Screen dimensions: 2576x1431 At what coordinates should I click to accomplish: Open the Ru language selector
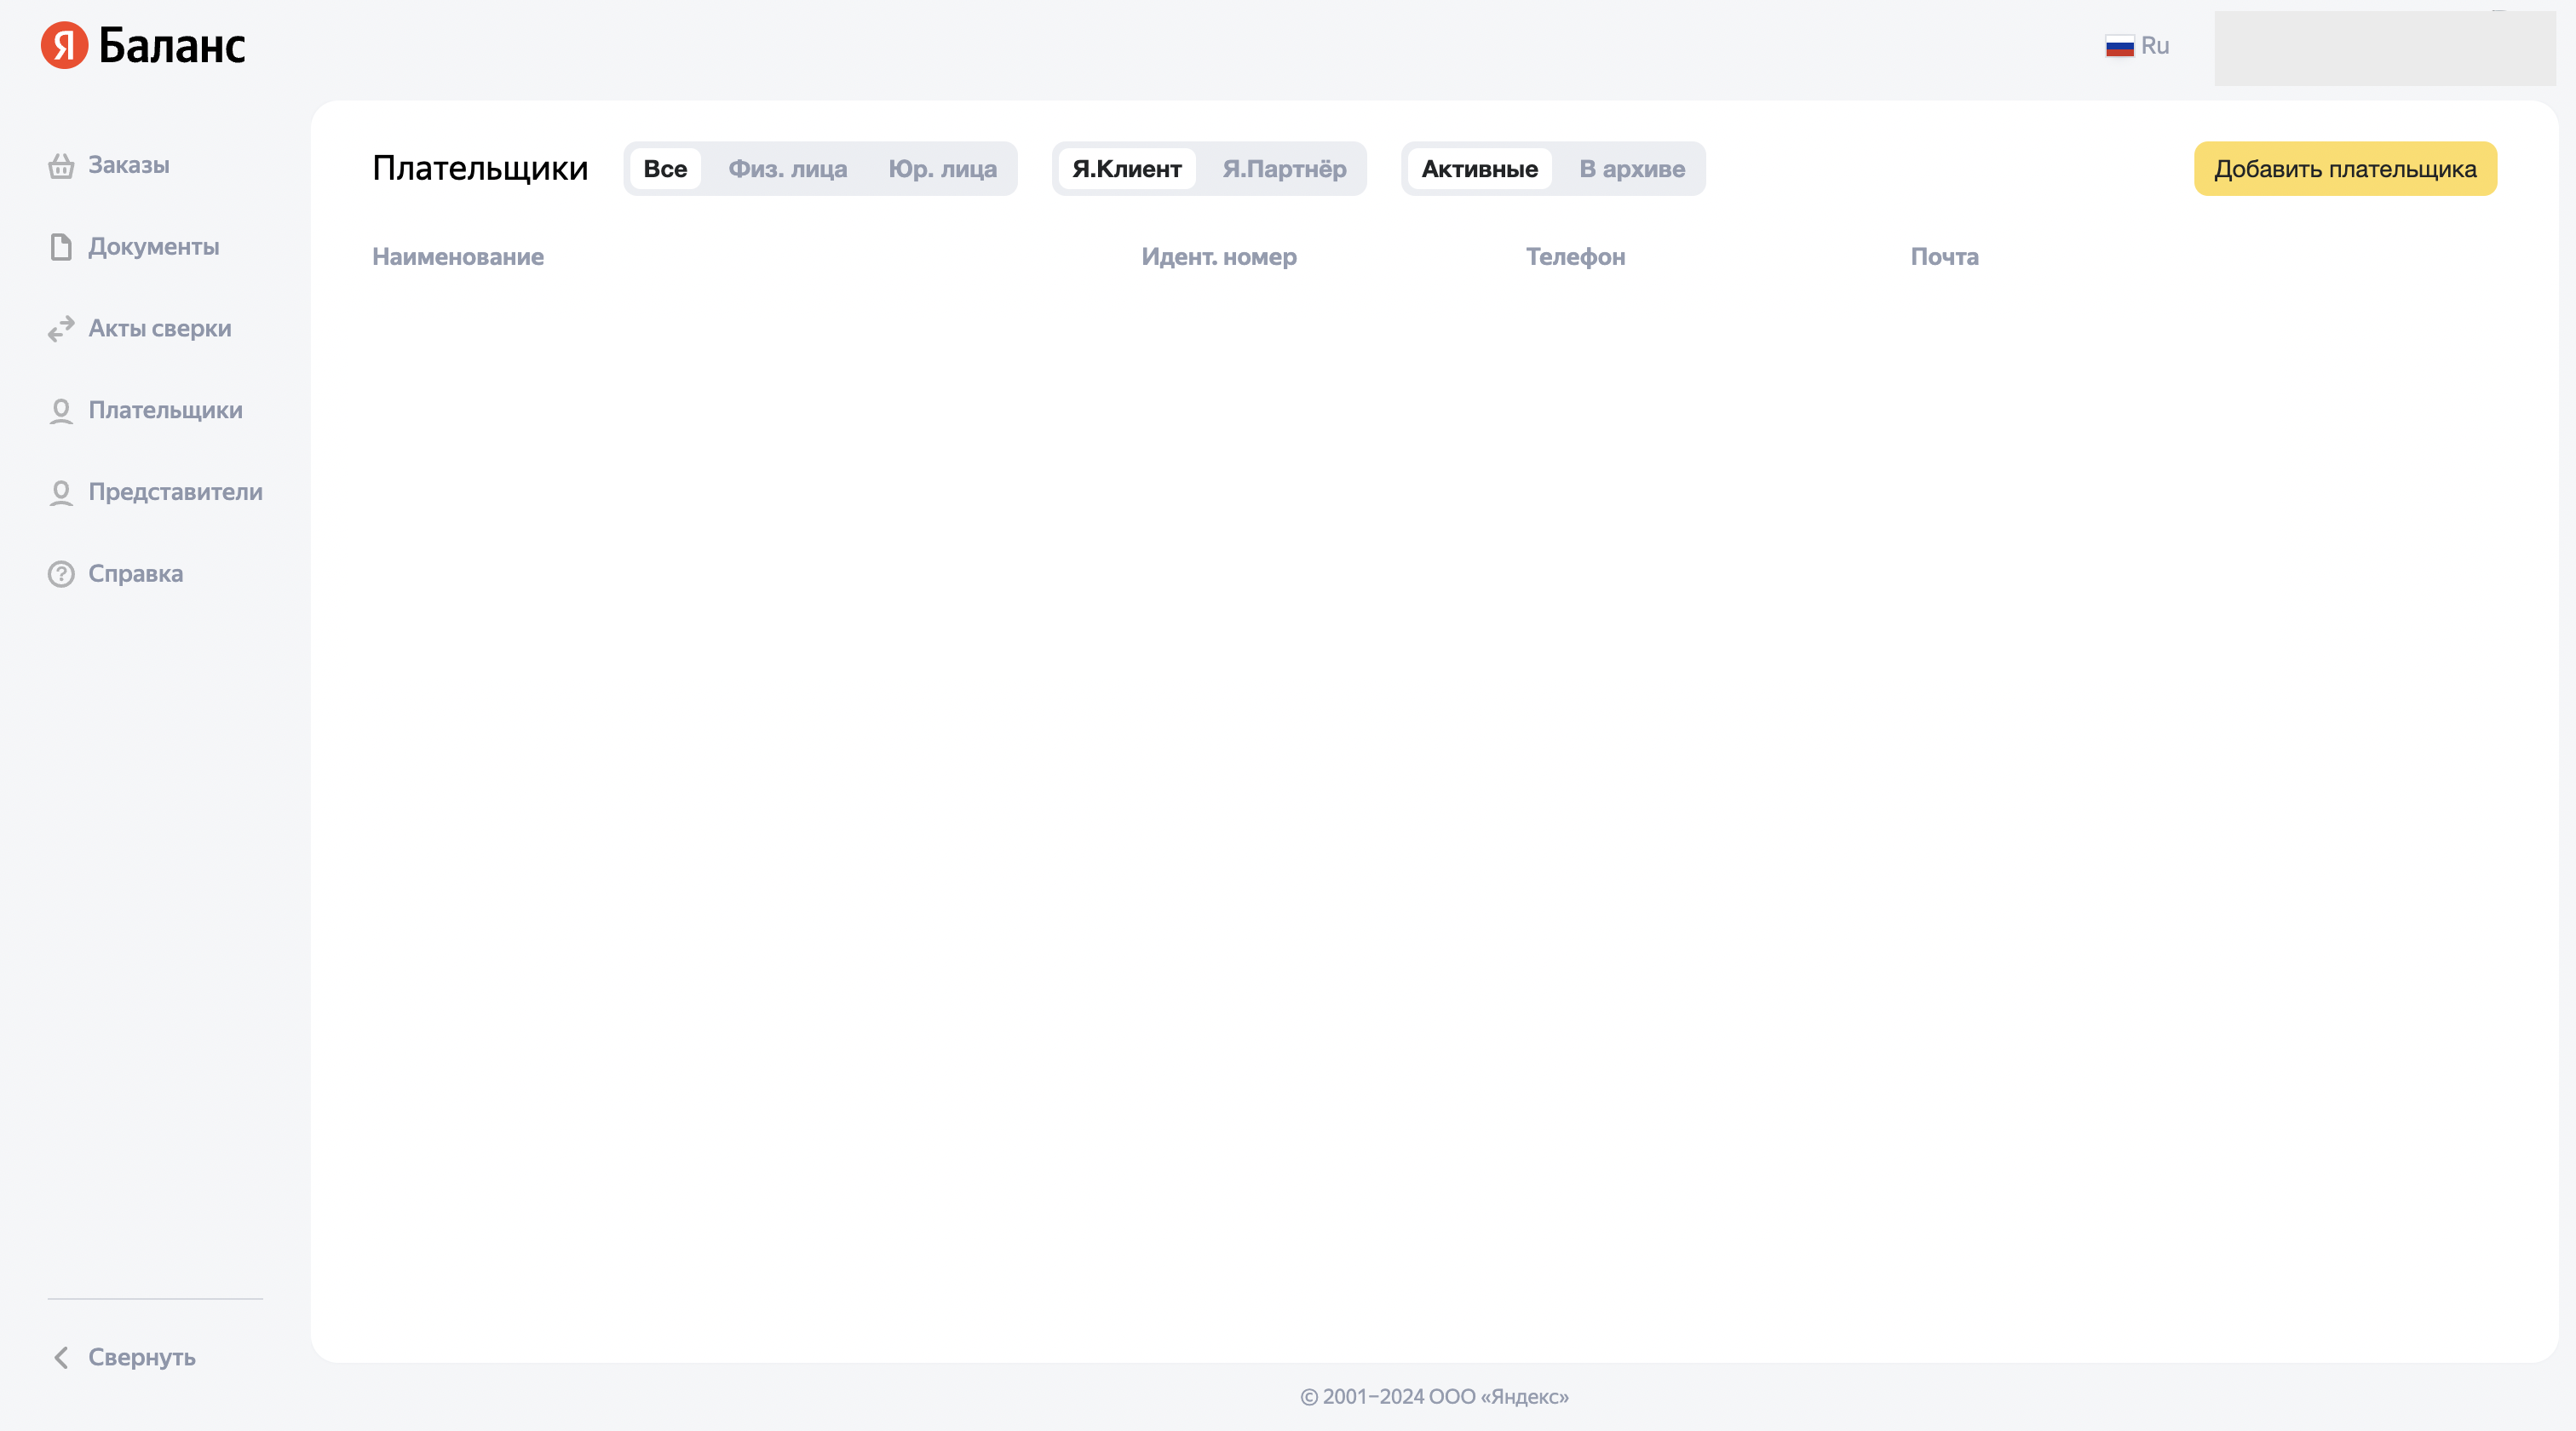pos(2154,46)
